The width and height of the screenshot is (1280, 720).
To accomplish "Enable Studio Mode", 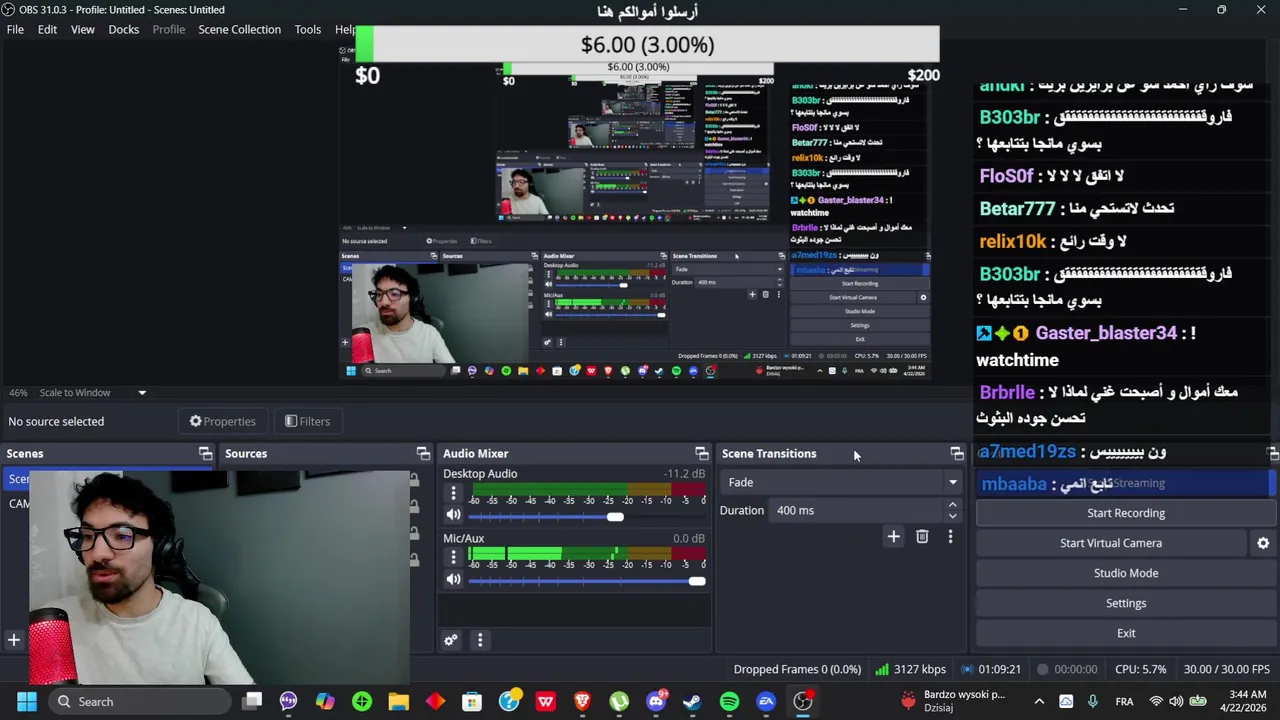I will coord(1126,573).
